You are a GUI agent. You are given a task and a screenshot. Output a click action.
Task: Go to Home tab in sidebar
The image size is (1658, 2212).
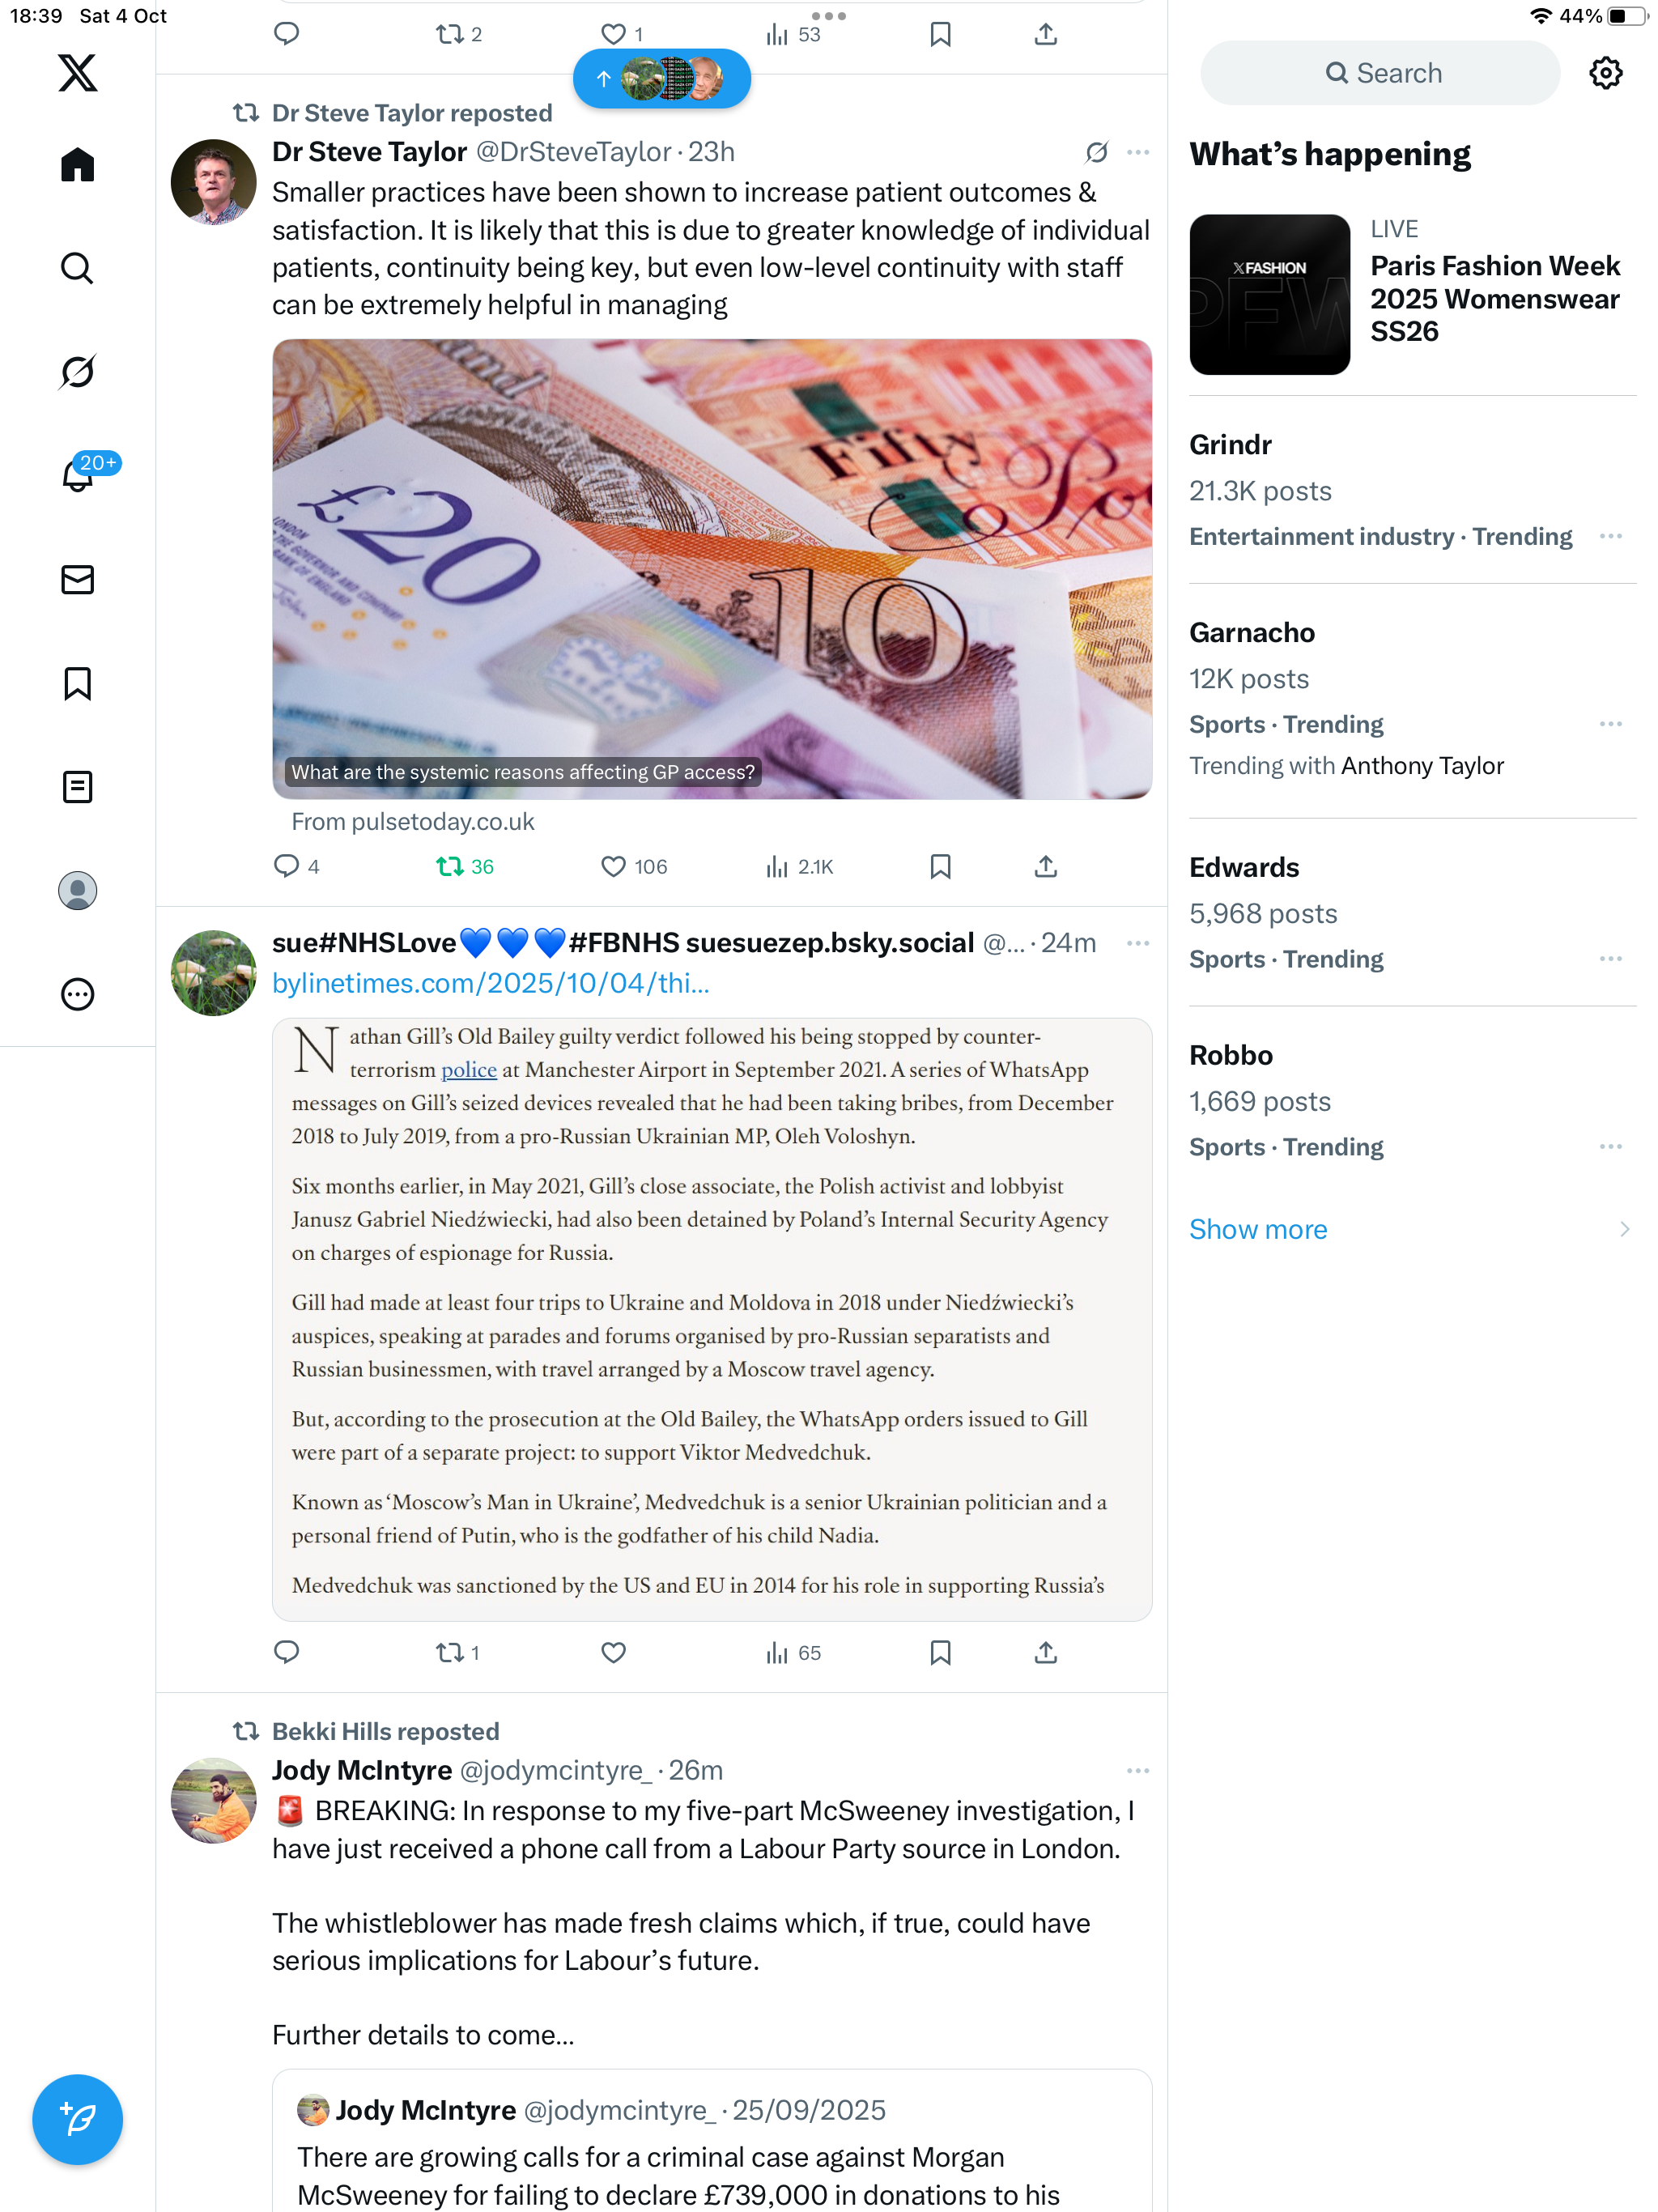[77, 165]
